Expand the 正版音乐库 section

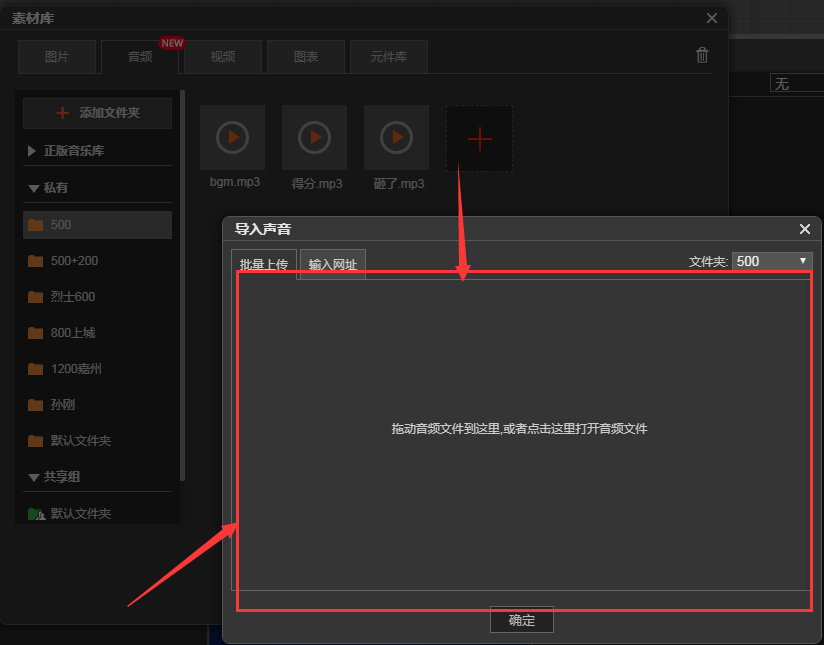click(x=32, y=151)
